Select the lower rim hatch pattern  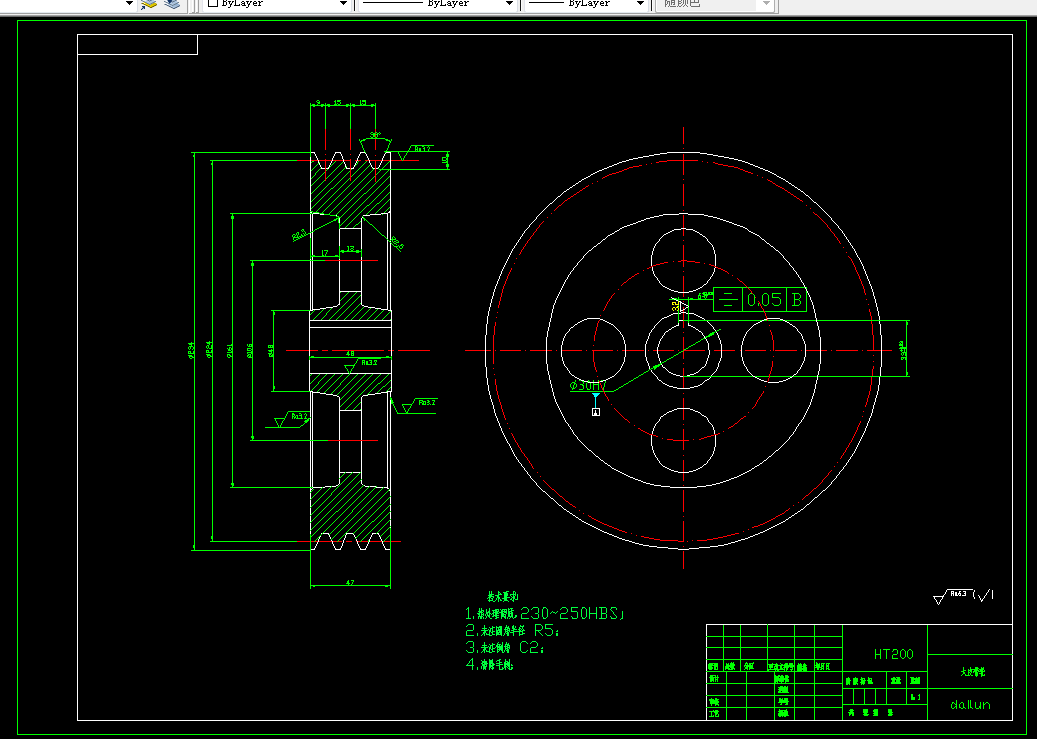coord(351,513)
